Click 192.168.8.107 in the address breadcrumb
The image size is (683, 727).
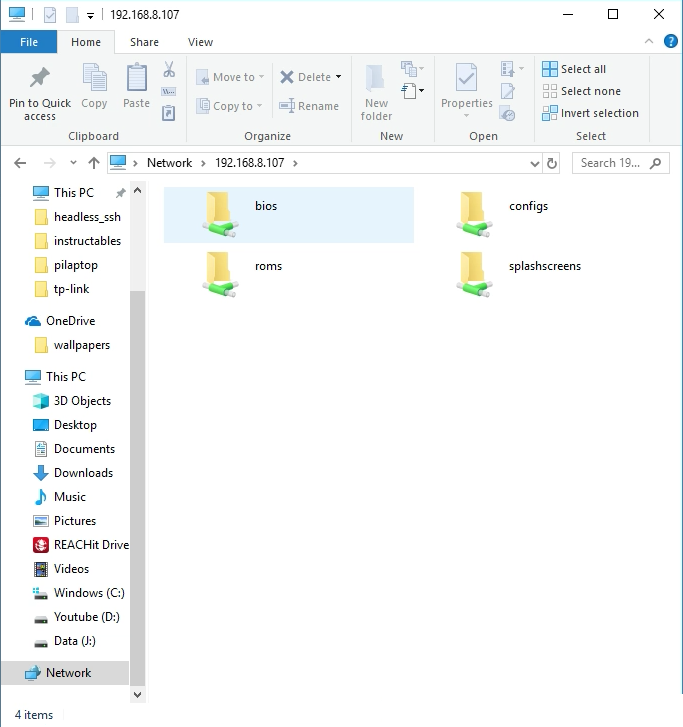(249, 163)
